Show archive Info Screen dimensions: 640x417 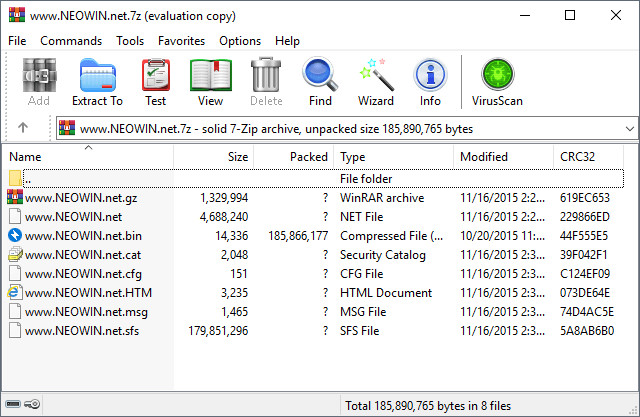click(430, 75)
